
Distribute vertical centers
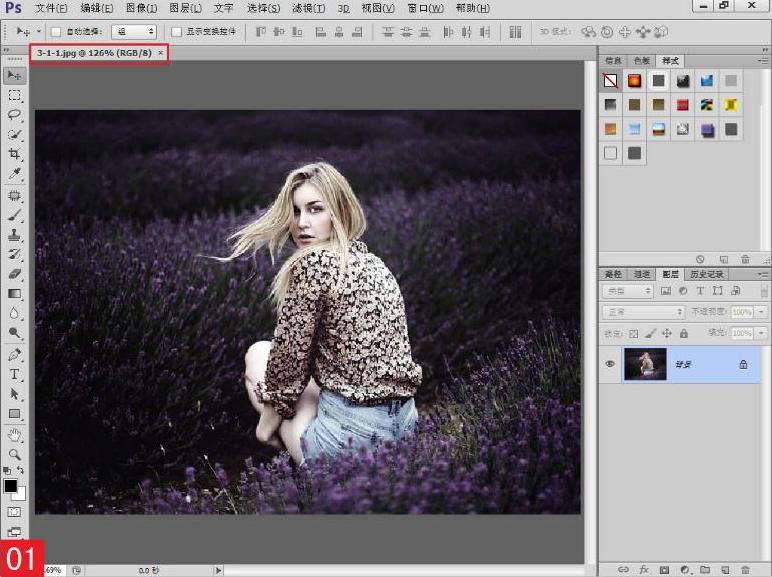click(x=406, y=32)
